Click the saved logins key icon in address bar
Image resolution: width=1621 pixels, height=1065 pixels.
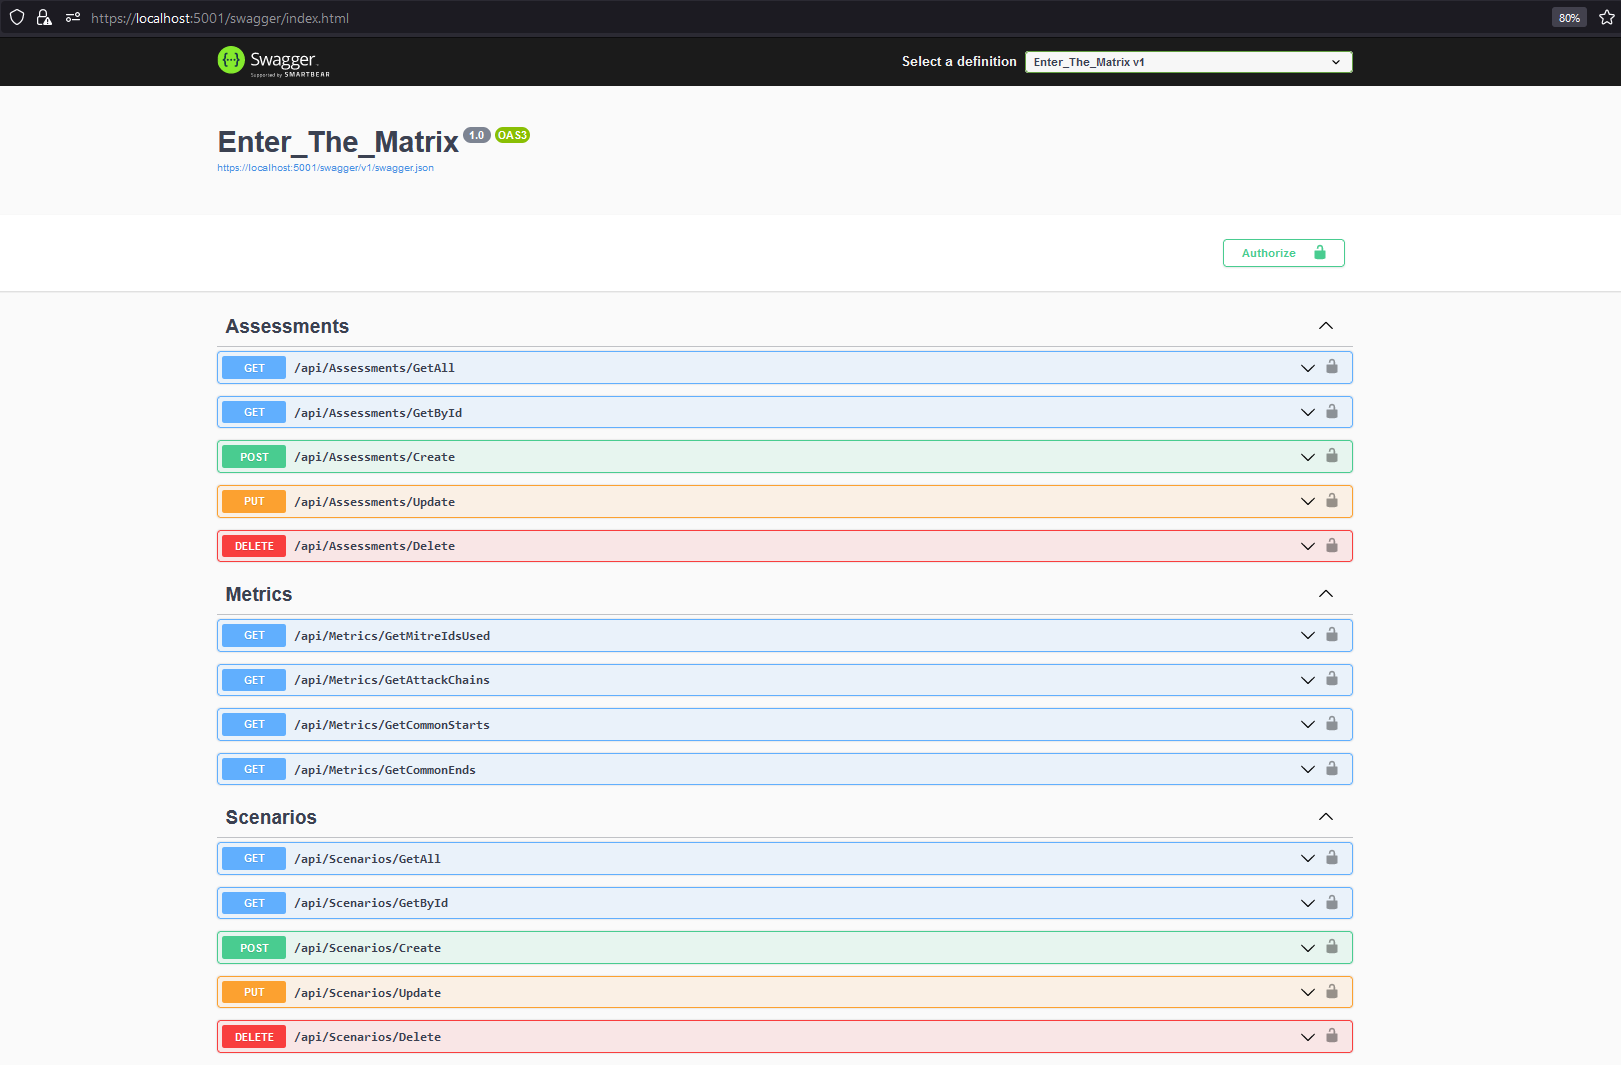point(71,17)
